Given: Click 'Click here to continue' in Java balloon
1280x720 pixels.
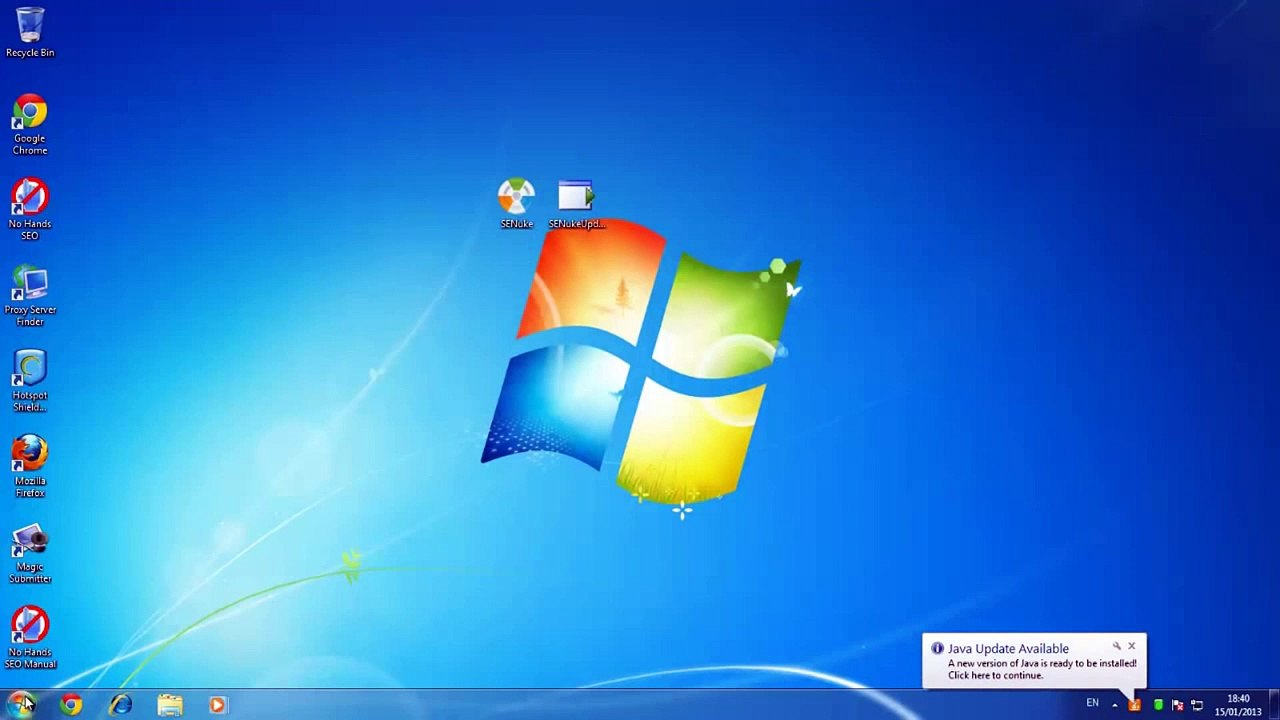Looking at the screenshot, I should (x=995, y=675).
